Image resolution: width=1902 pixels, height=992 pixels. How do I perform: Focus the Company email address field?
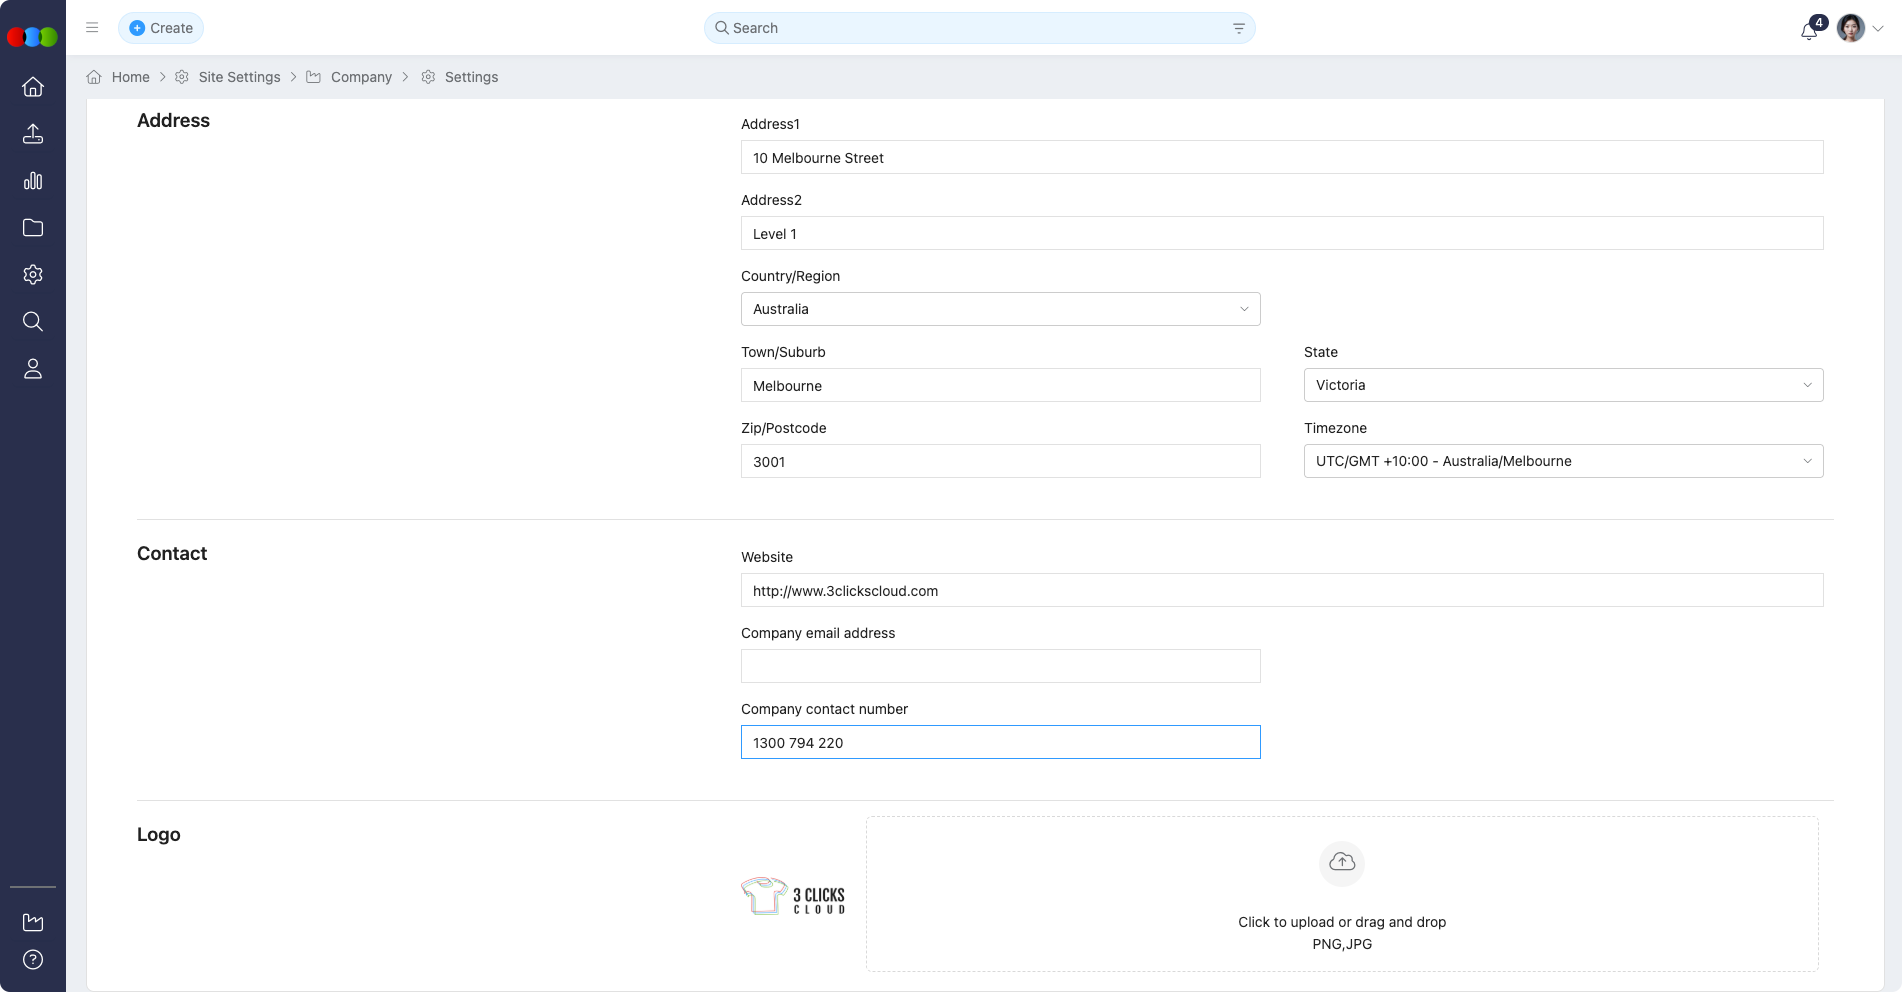(x=1000, y=666)
